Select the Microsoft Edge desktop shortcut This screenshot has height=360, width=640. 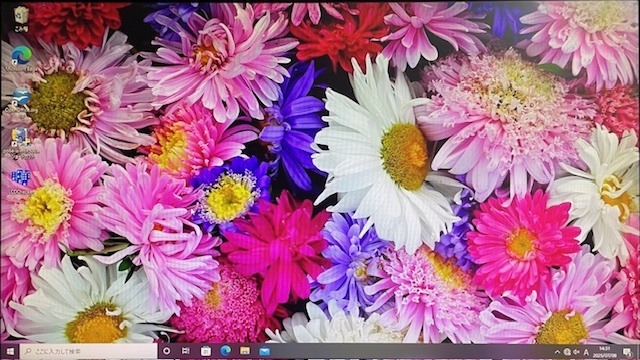coord(21,58)
